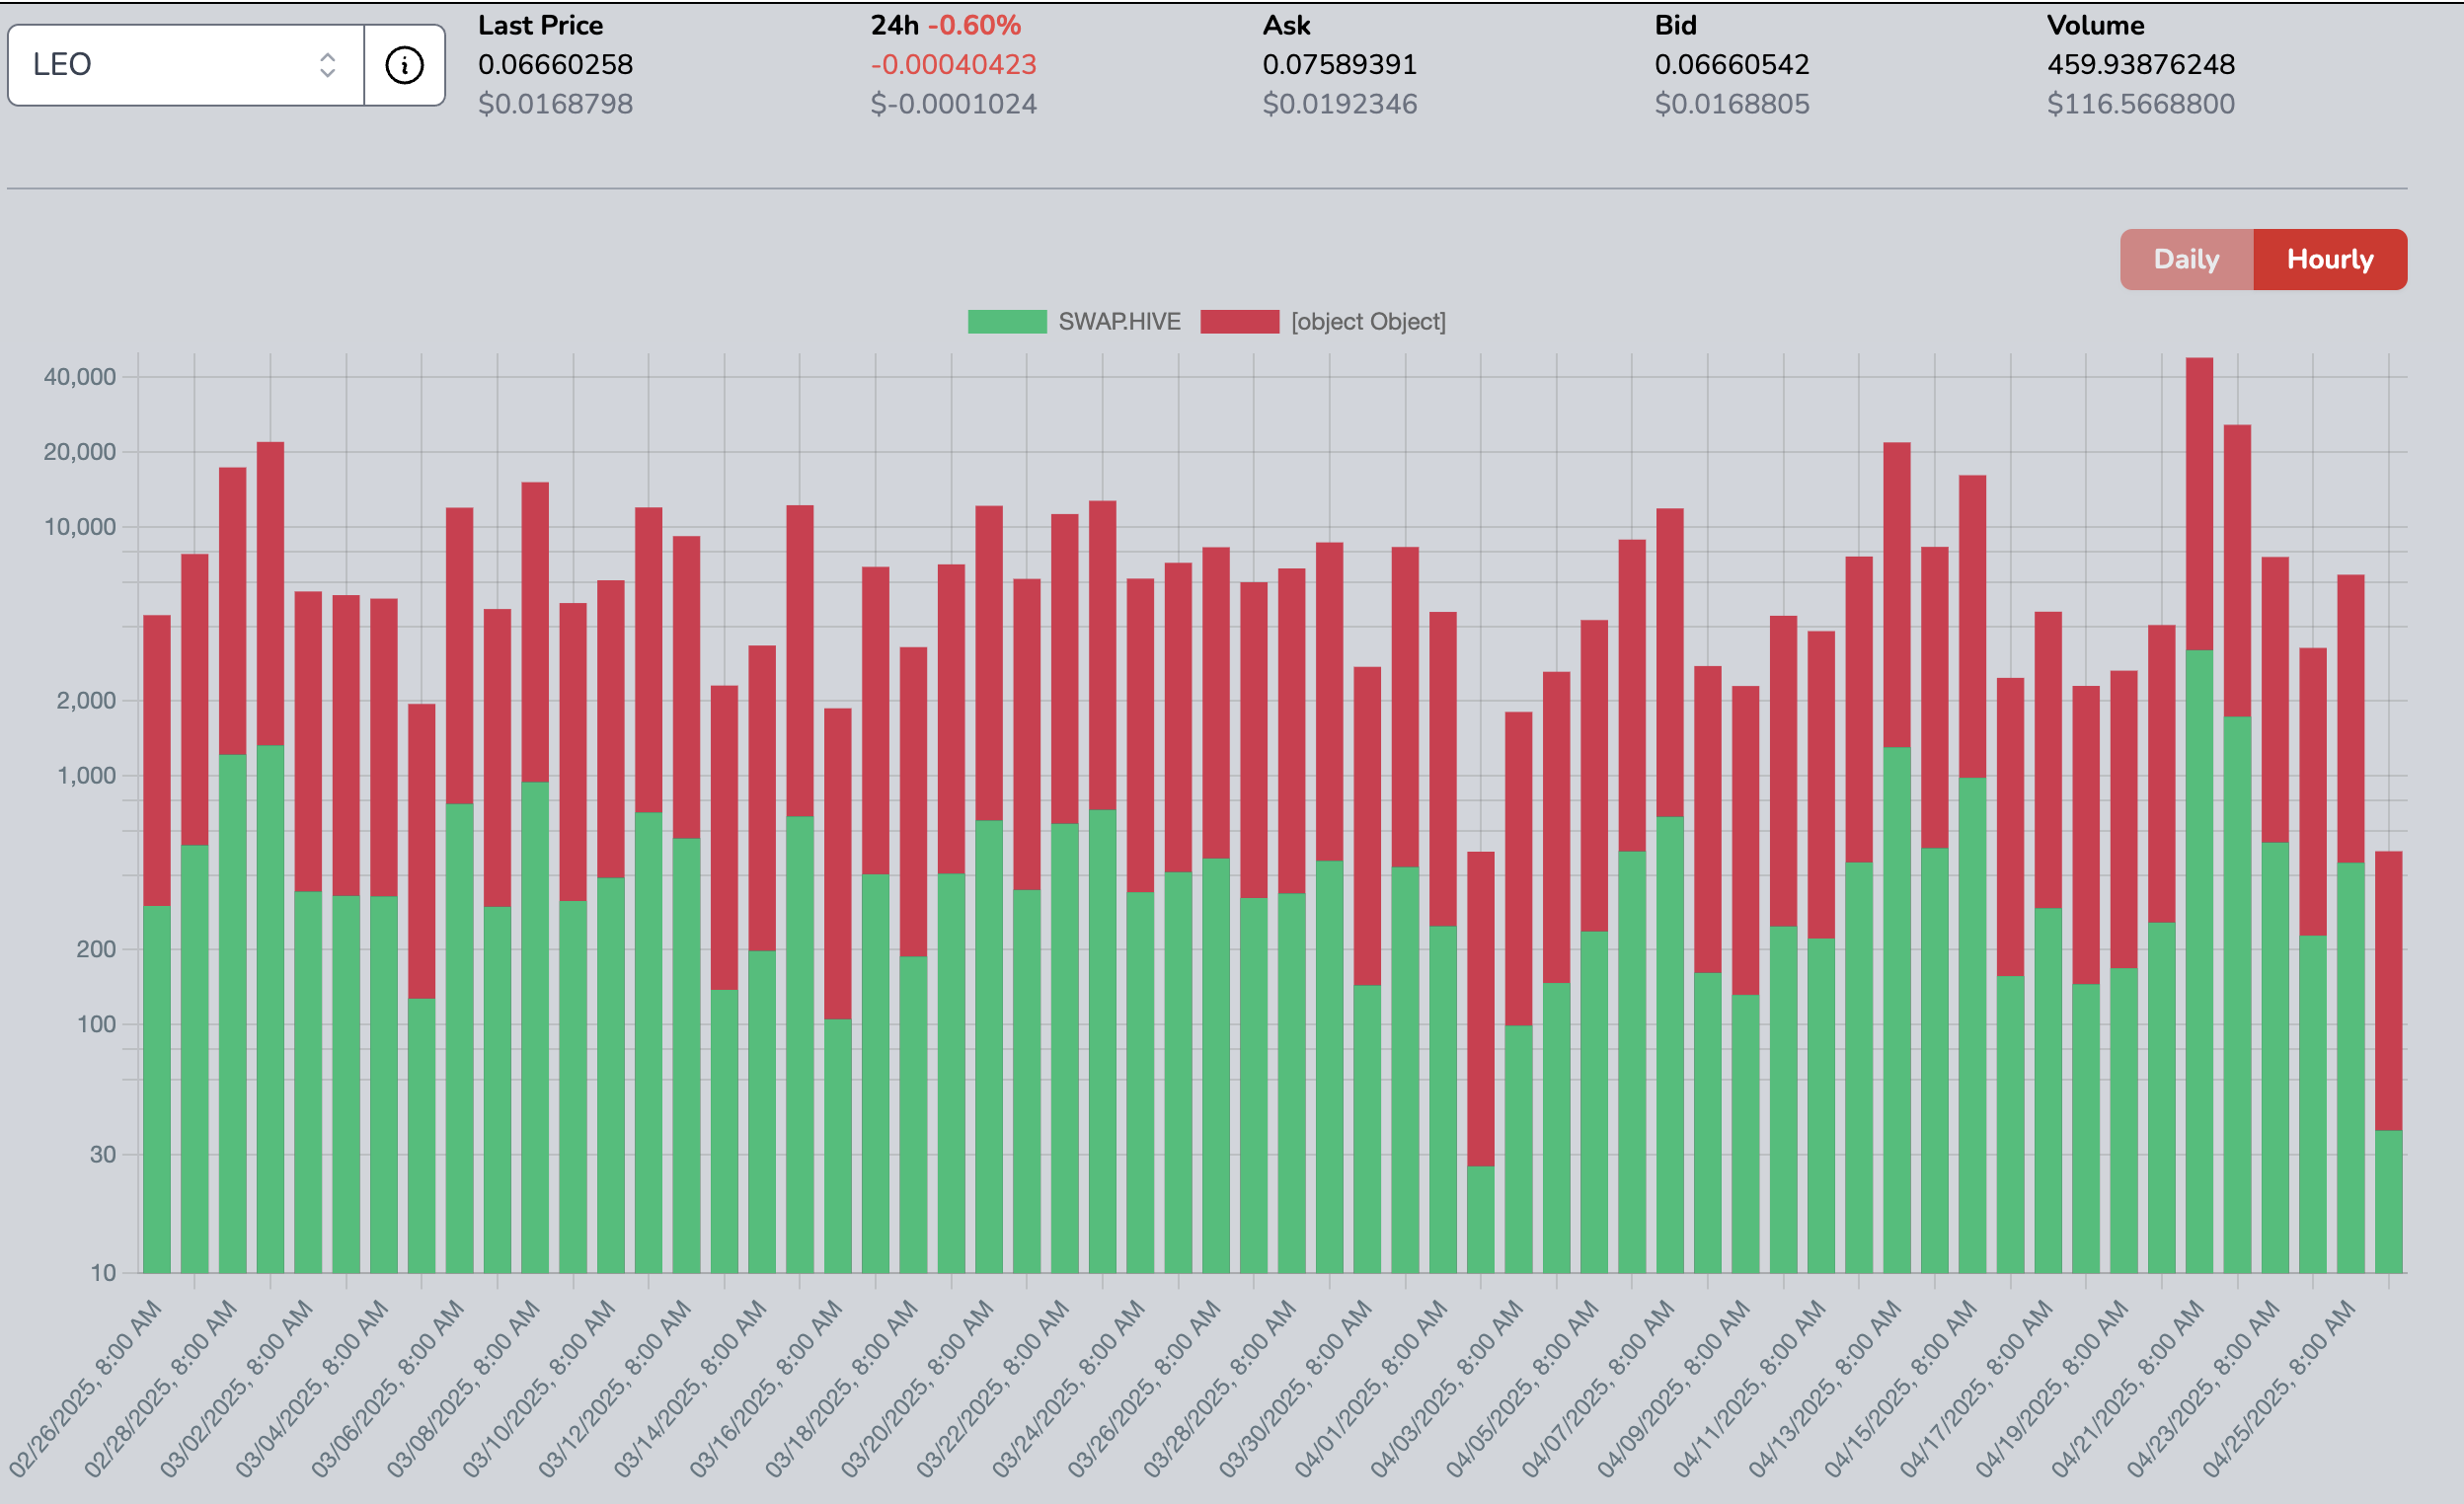Click the 100 y-axis label

pos(96,1024)
